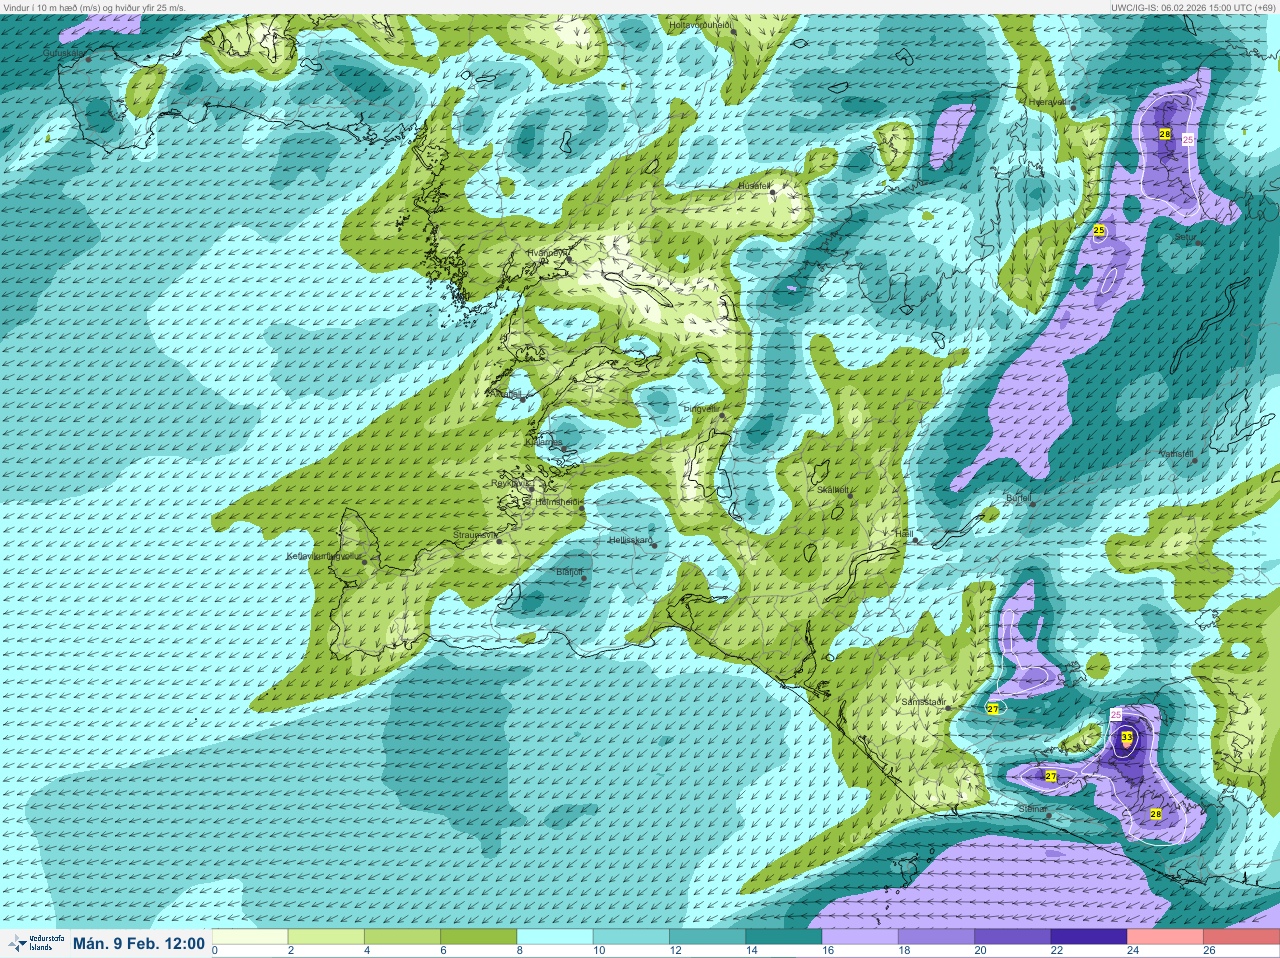
Task: Click the Kjalarnes station label
Action: 543,443
